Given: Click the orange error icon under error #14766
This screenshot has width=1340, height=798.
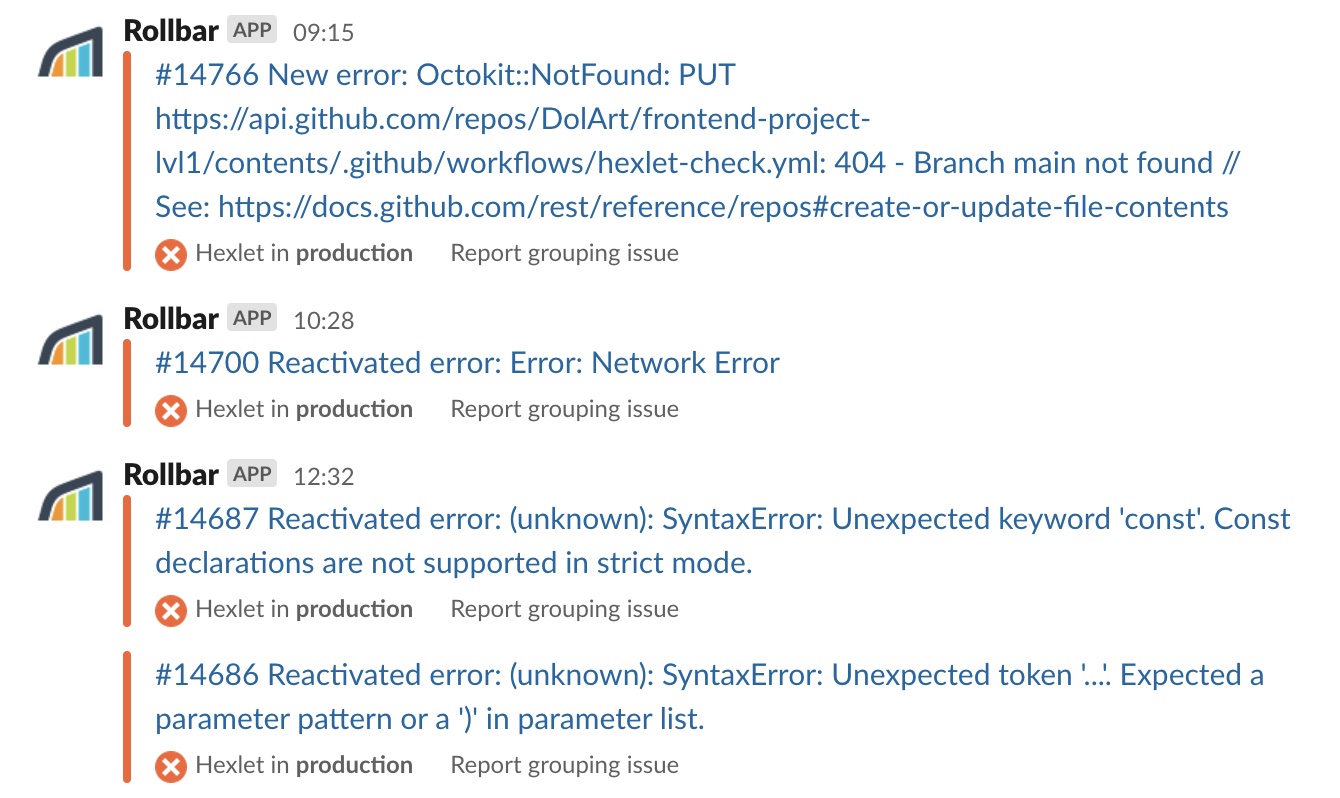Looking at the screenshot, I should (x=170, y=254).
